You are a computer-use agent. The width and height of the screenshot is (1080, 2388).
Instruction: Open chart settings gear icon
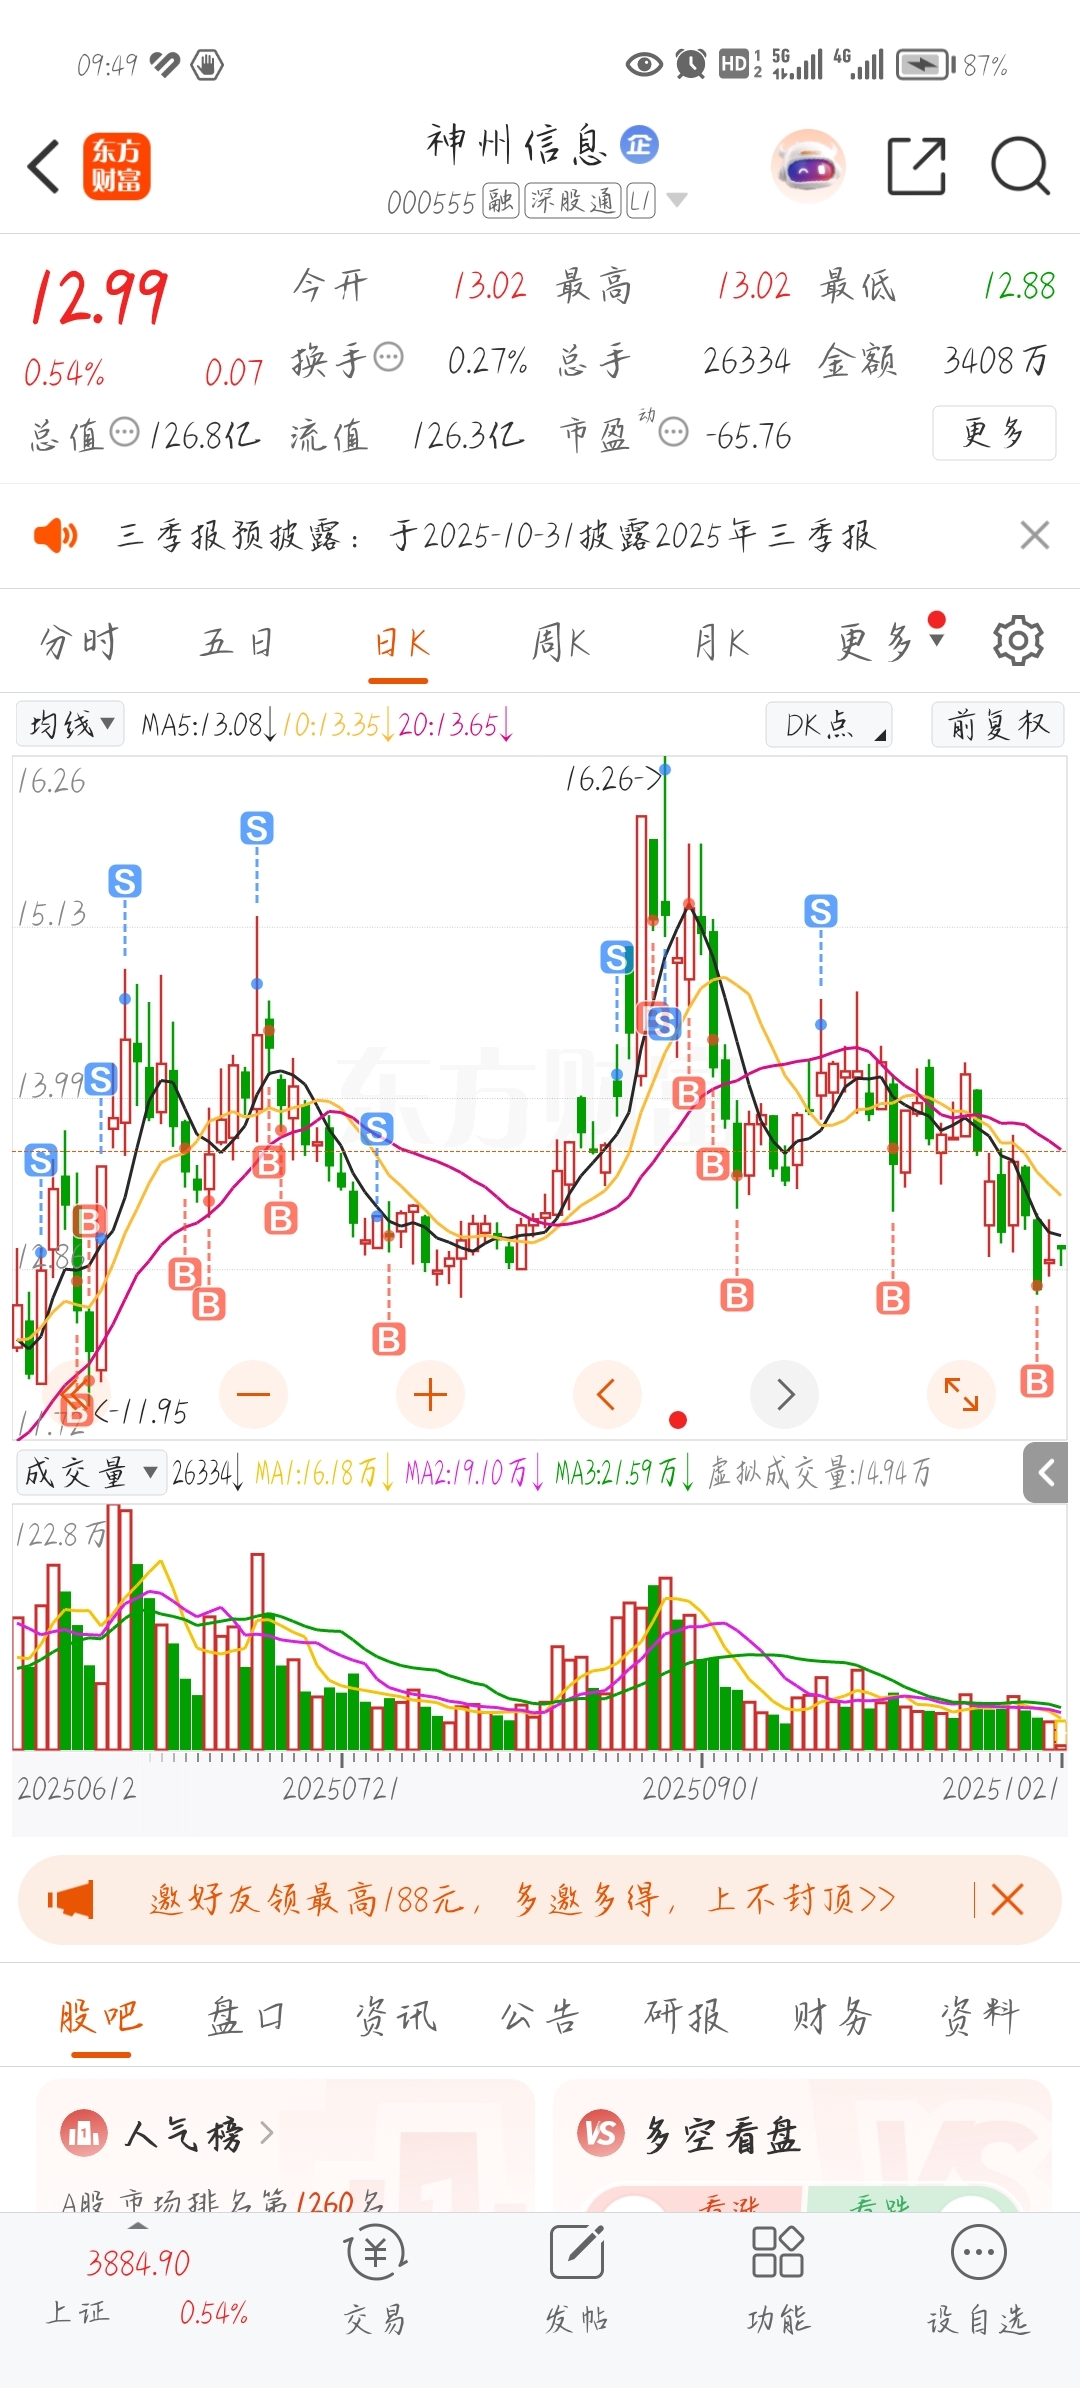[1018, 641]
